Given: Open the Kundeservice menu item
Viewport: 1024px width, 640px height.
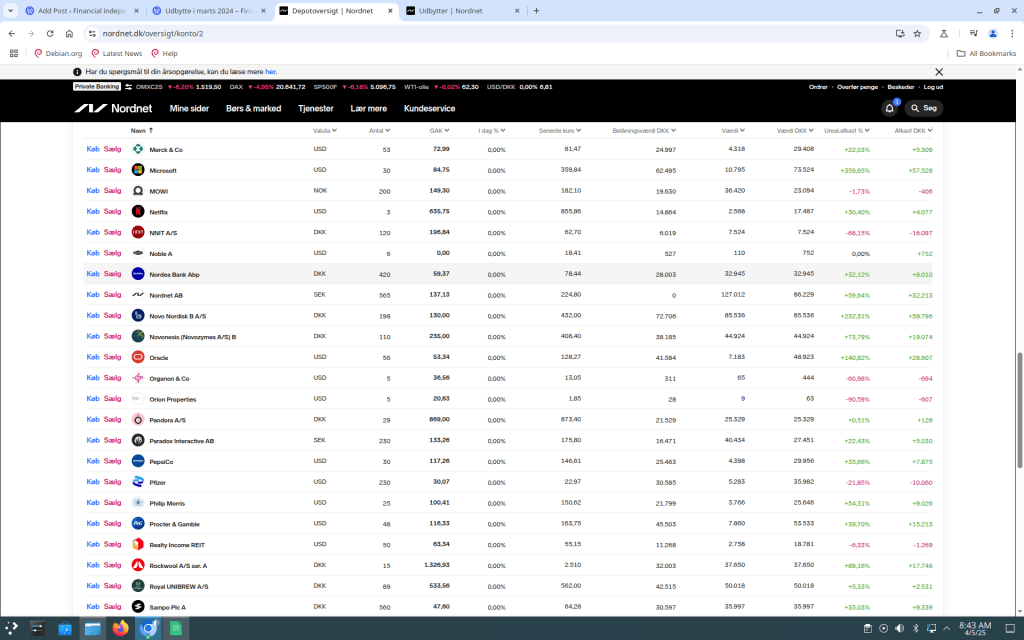Looking at the screenshot, I should tap(429, 108).
